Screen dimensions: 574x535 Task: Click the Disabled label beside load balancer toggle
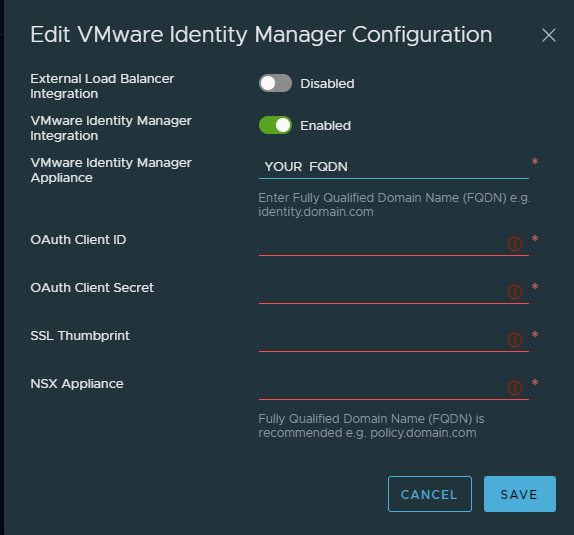click(327, 84)
